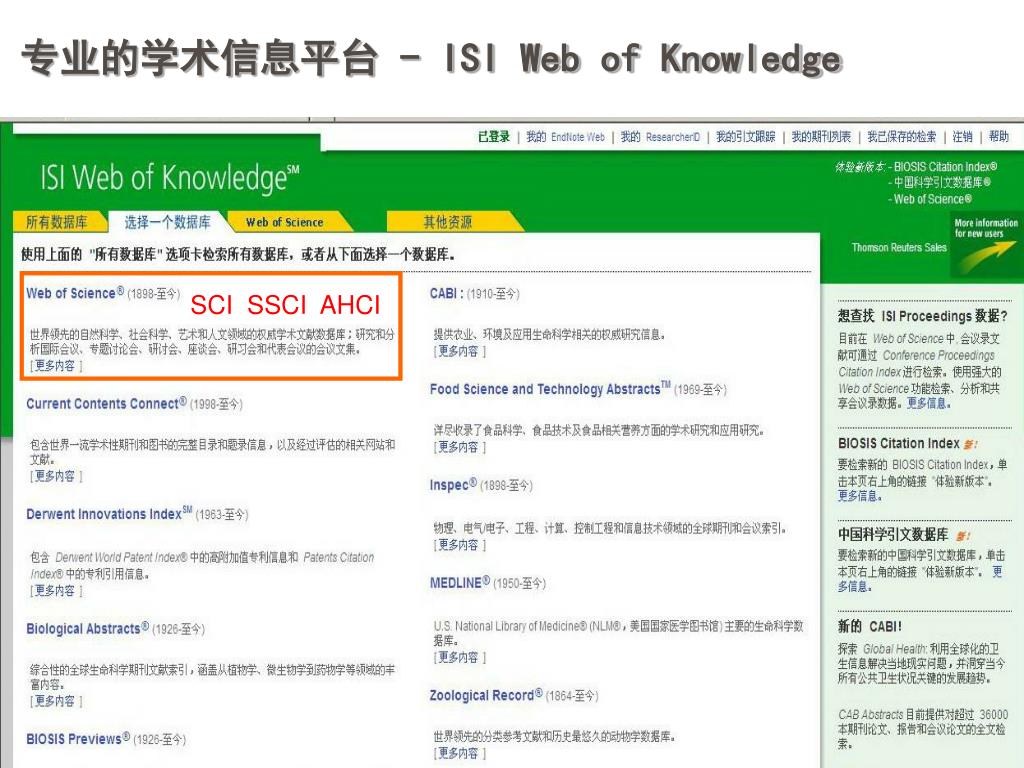Image resolution: width=1024 pixels, height=768 pixels.
Task: Open 更多内容 under Current Contents Connect
Action: point(55,476)
